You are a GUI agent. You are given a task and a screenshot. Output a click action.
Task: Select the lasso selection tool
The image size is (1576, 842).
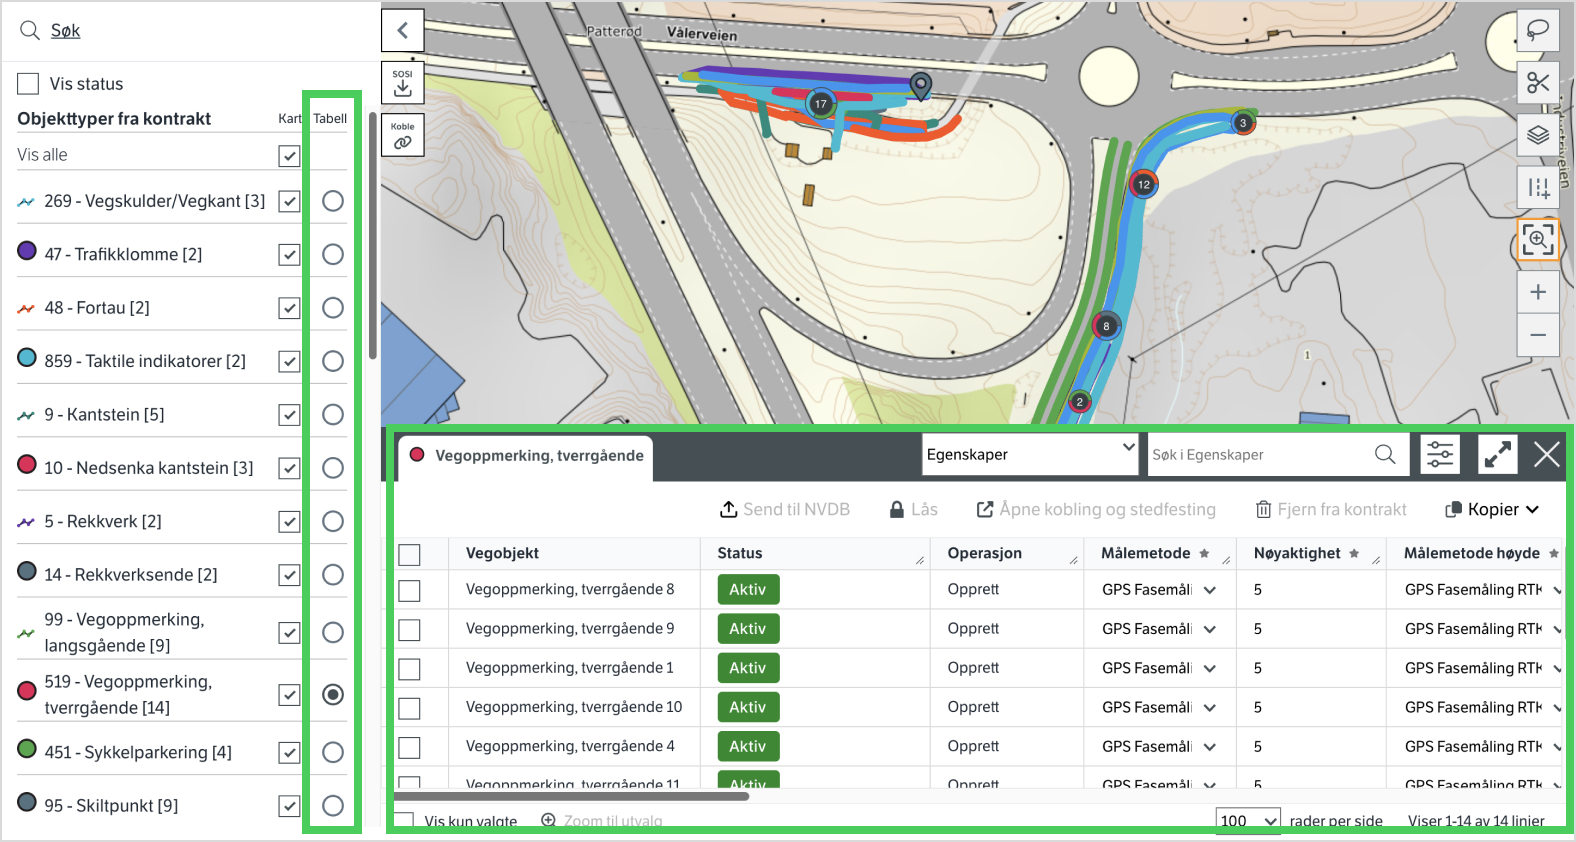pyautogui.click(x=1537, y=30)
